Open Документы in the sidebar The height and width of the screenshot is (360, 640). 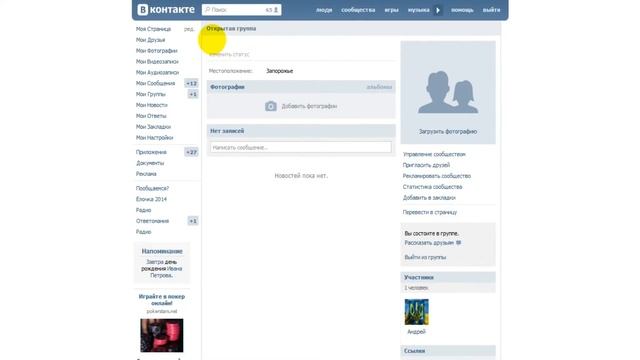pyautogui.click(x=150, y=163)
